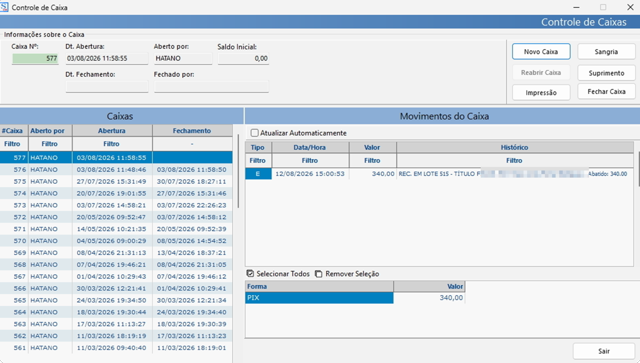Click Tipo column header in movements
Viewport: 640px width, 363px height.
click(x=258, y=147)
